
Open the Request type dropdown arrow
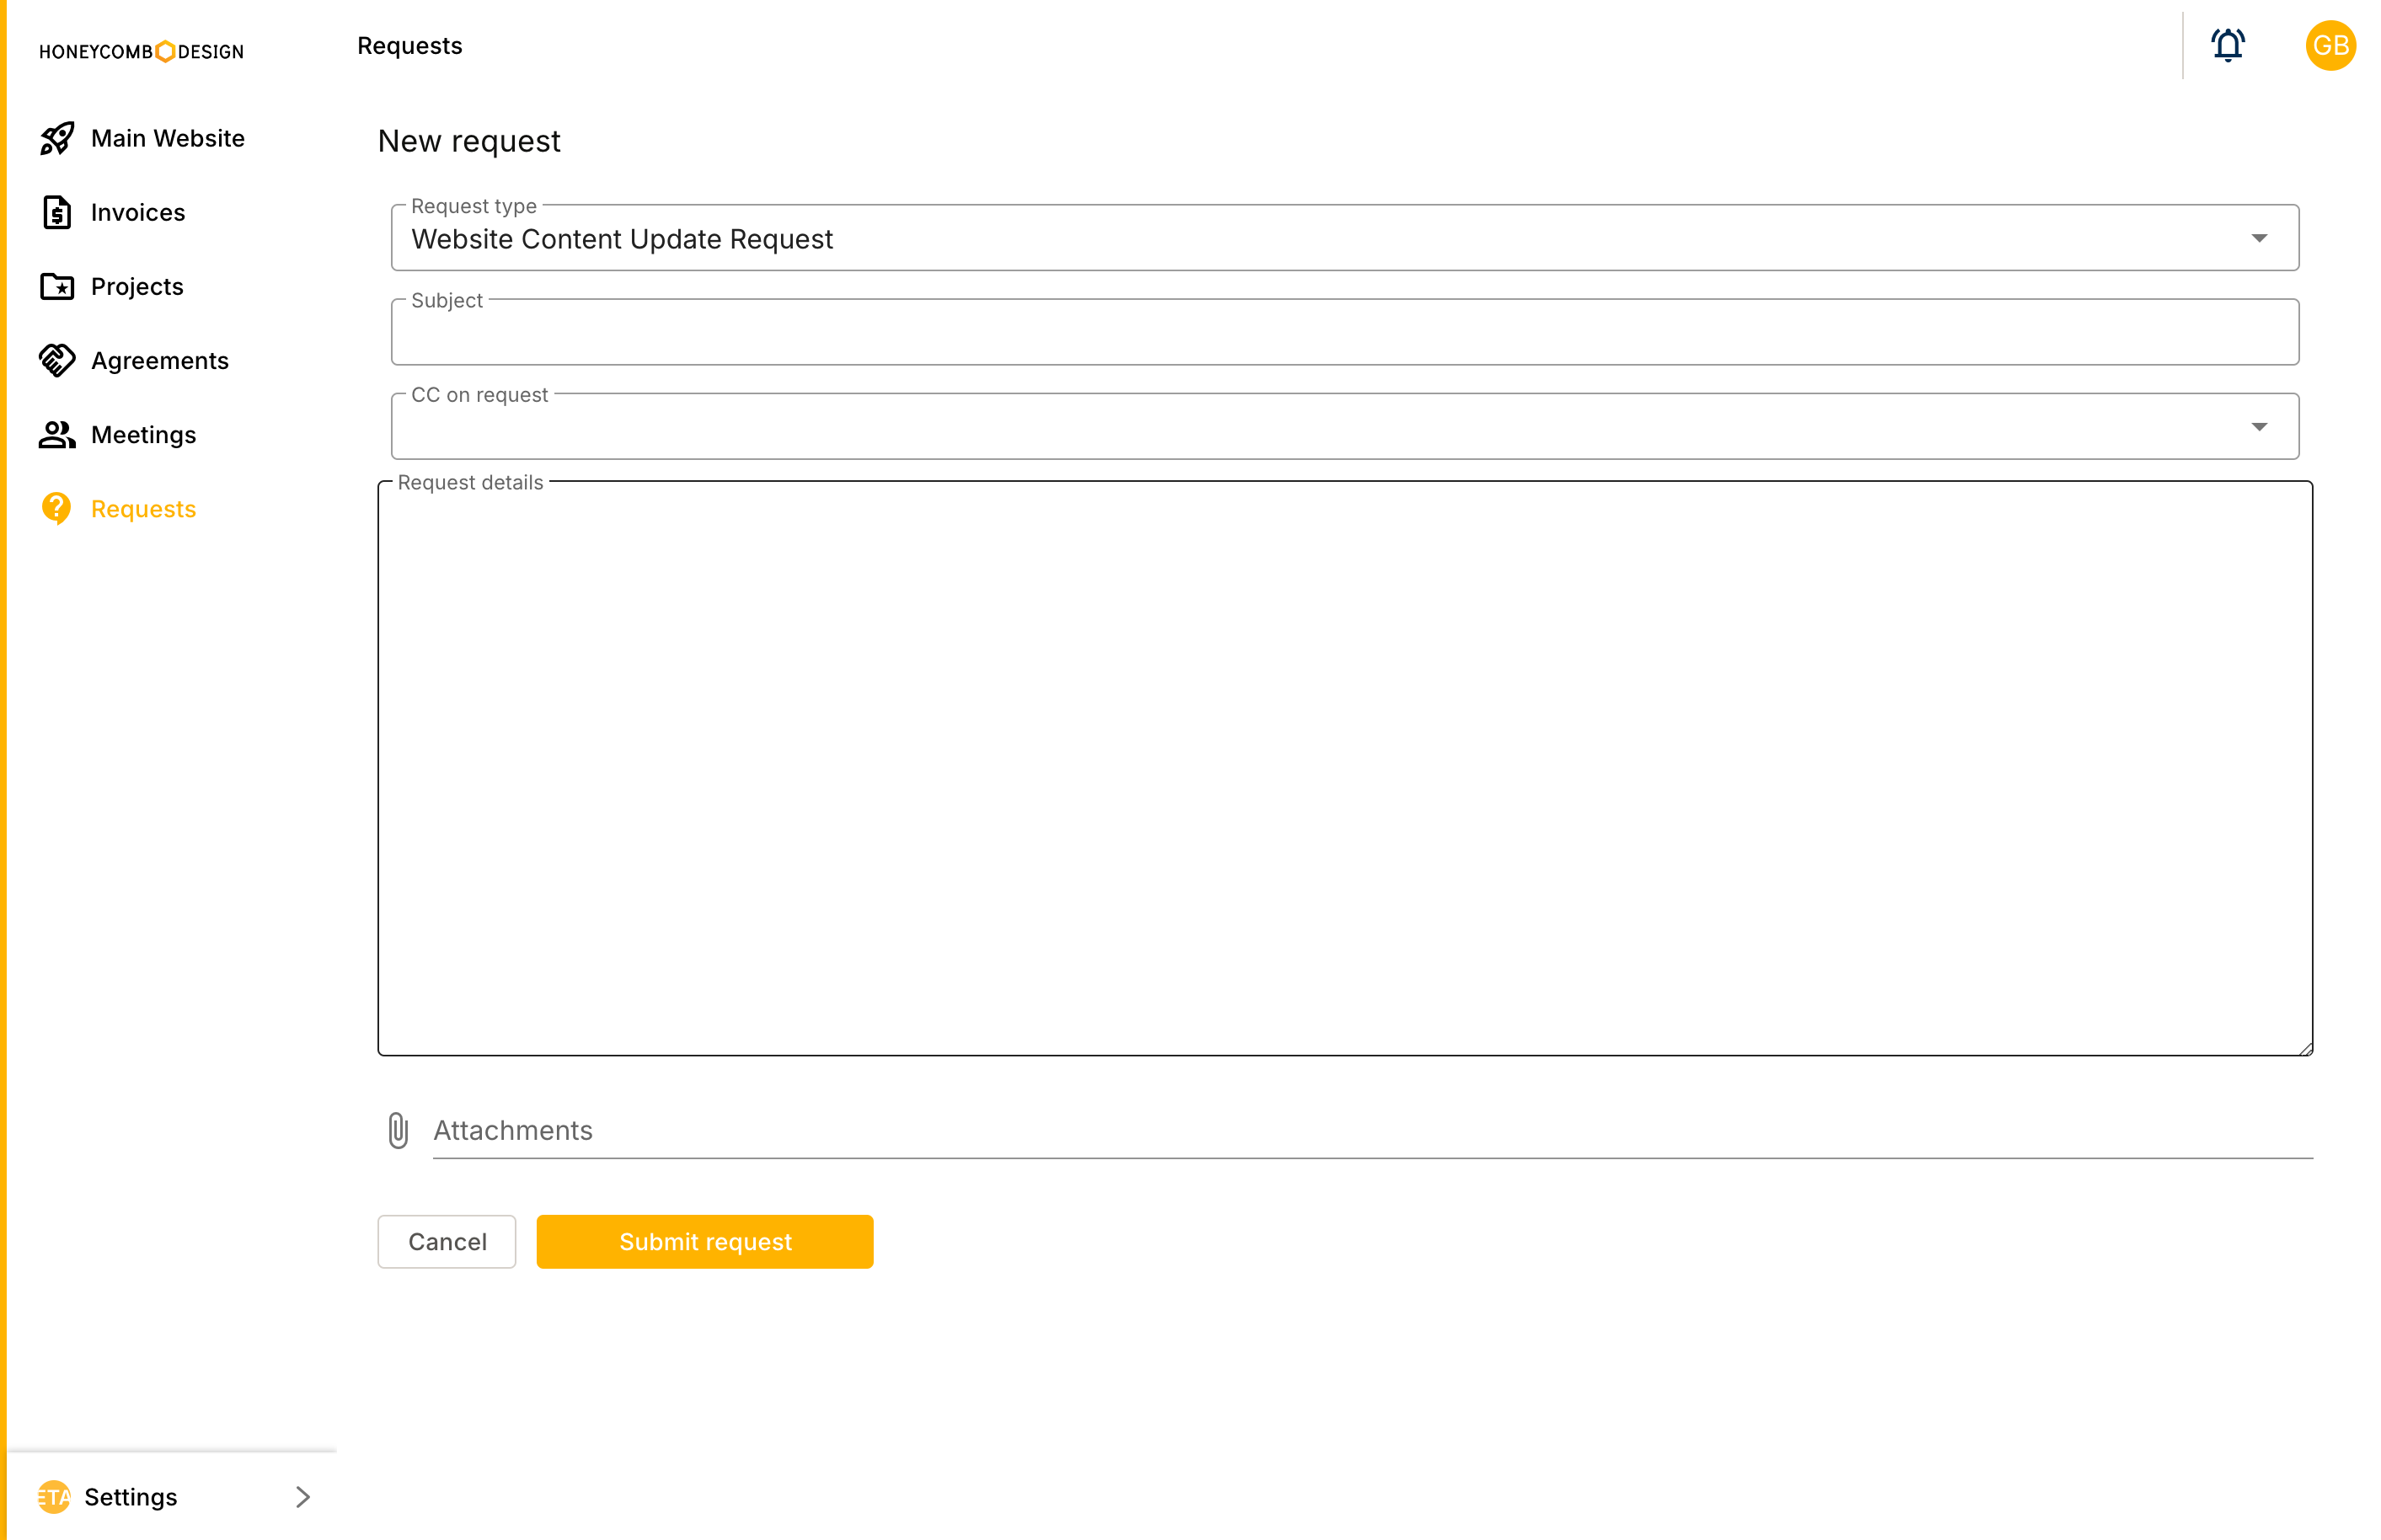2259,238
